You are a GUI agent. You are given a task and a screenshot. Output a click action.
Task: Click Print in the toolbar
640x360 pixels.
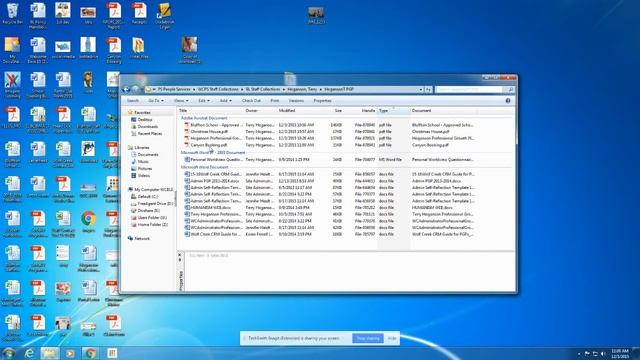tap(275, 100)
